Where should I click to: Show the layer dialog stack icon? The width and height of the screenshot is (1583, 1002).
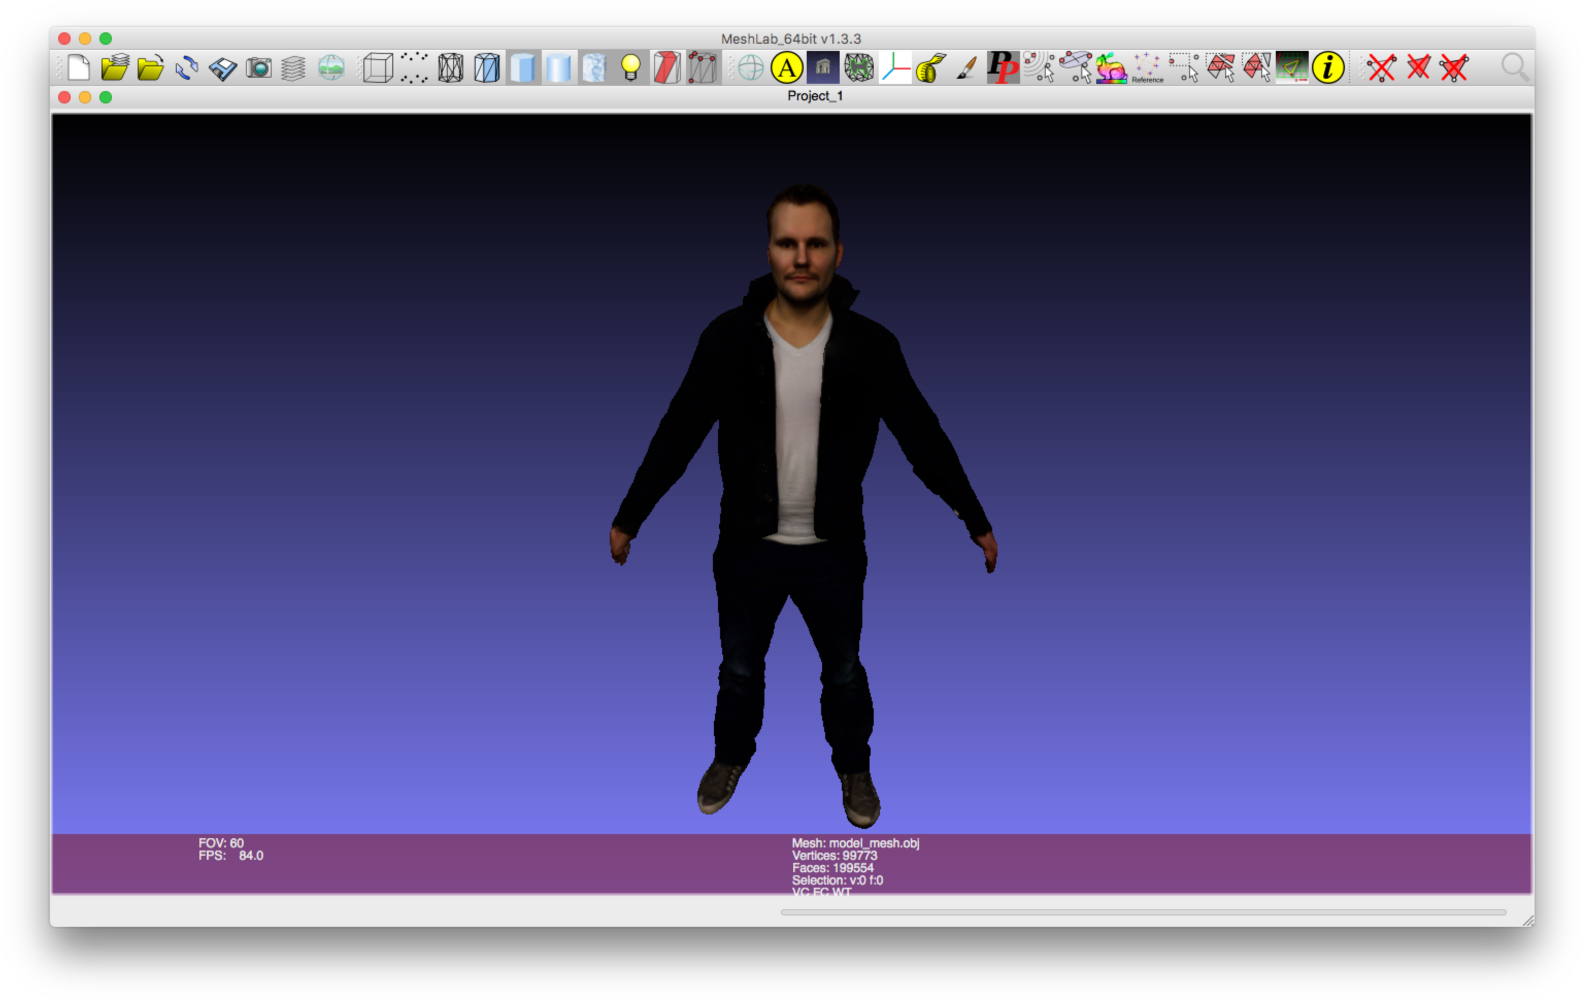[x=293, y=68]
